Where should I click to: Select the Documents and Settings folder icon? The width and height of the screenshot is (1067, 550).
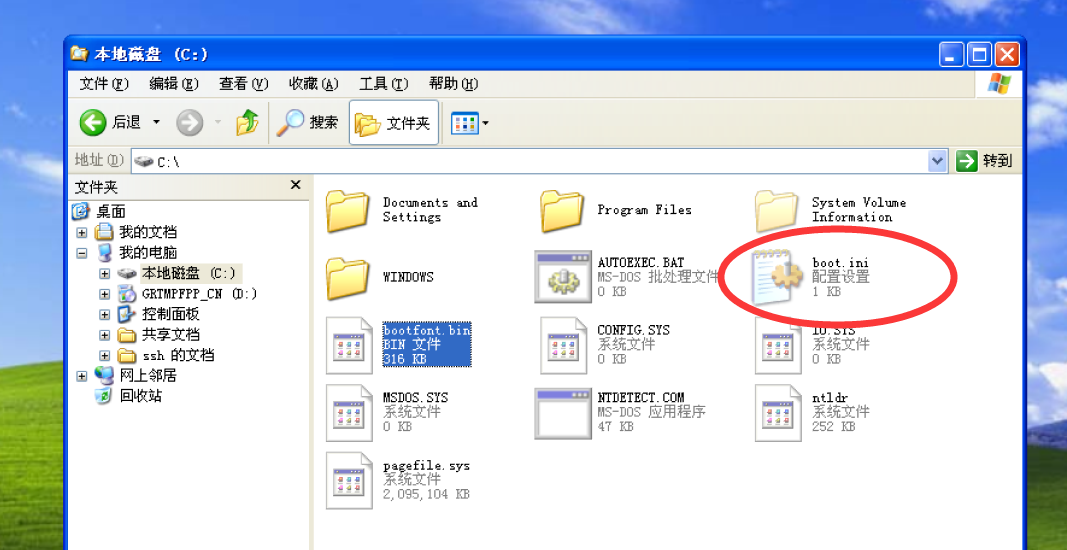[348, 211]
